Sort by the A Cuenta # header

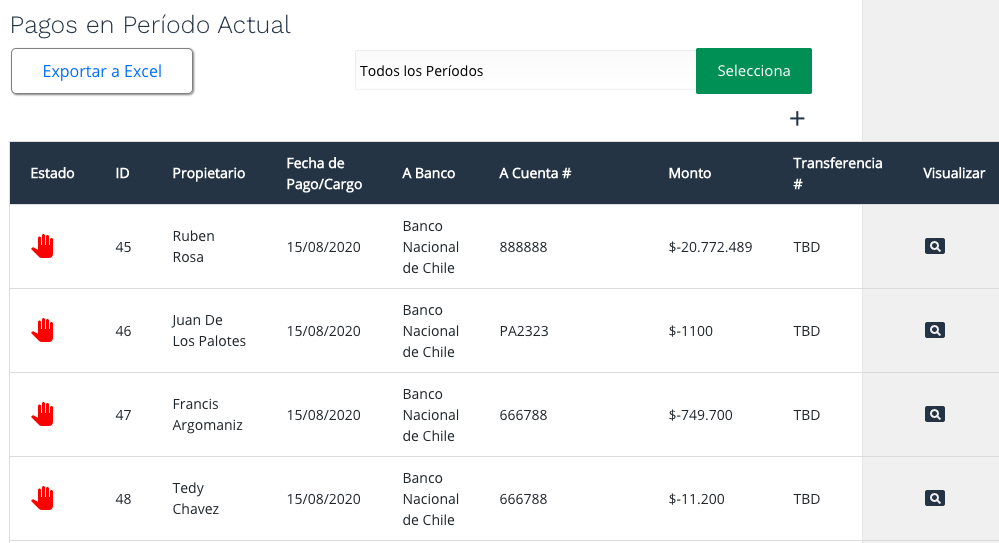(x=535, y=173)
